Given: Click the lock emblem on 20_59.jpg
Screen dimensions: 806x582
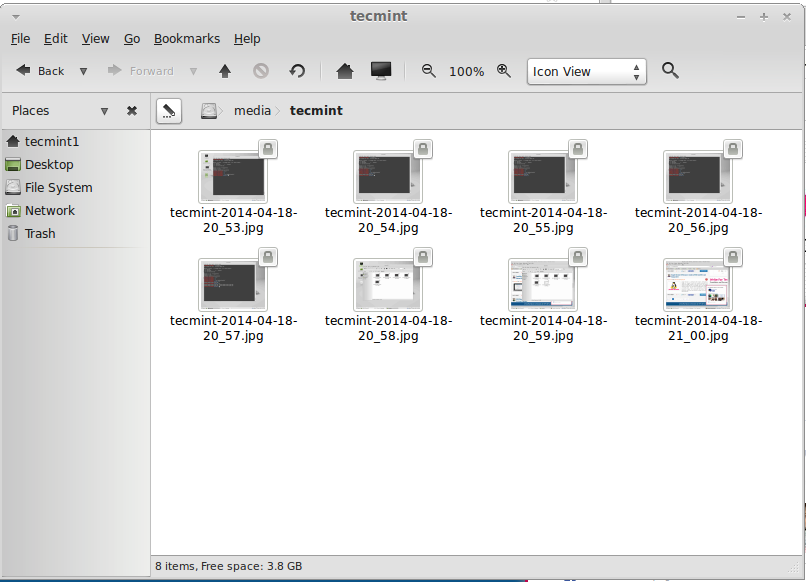Looking at the screenshot, I should tap(578, 257).
